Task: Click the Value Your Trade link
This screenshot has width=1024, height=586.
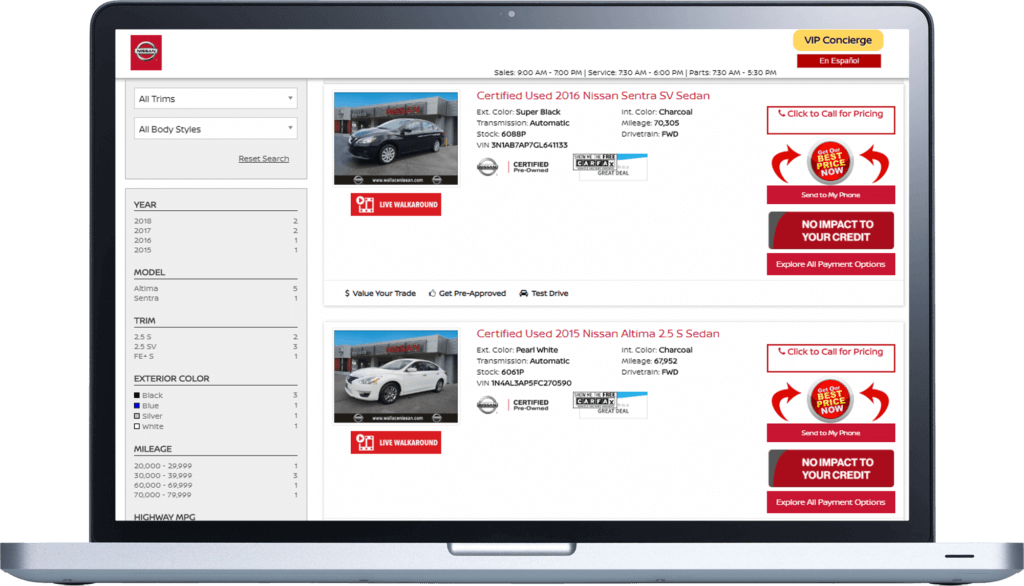Action: point(380,293)
